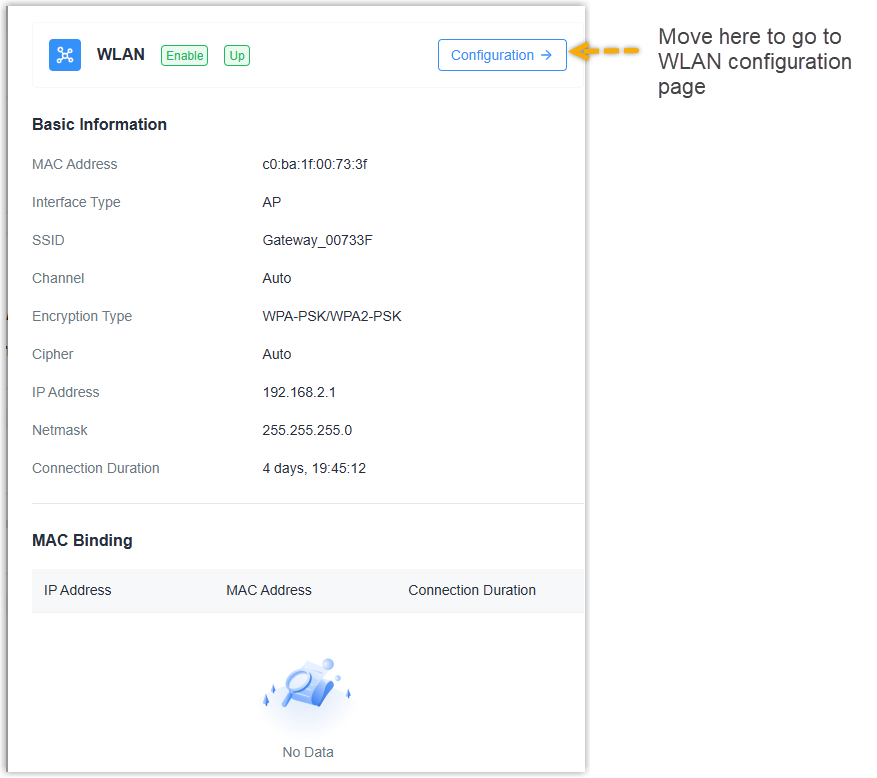Click the Interface Type value AP
This screenshot has height=778, width=877.
tap(272, 202)
